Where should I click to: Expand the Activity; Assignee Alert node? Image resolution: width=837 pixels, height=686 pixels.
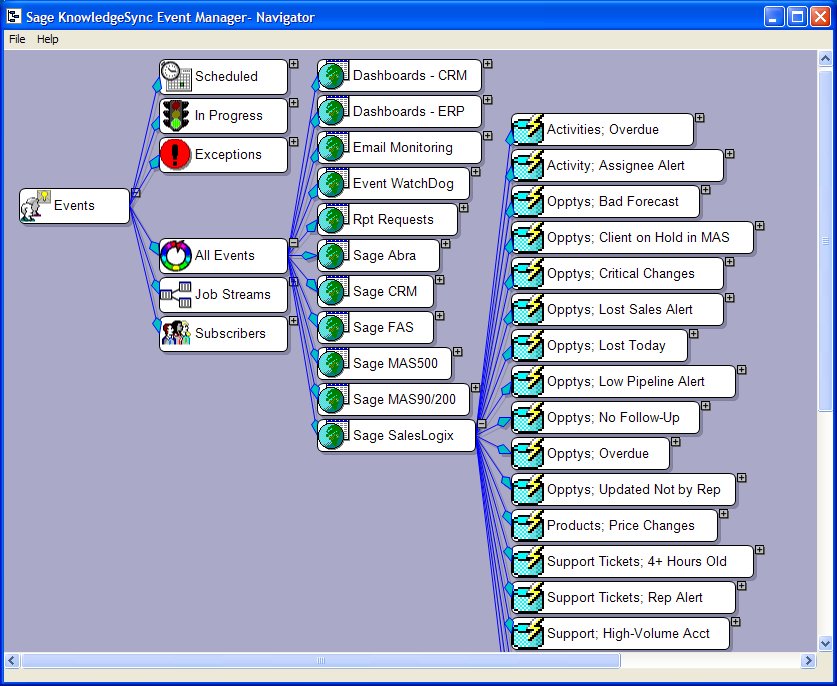click(x=730, y=154)
